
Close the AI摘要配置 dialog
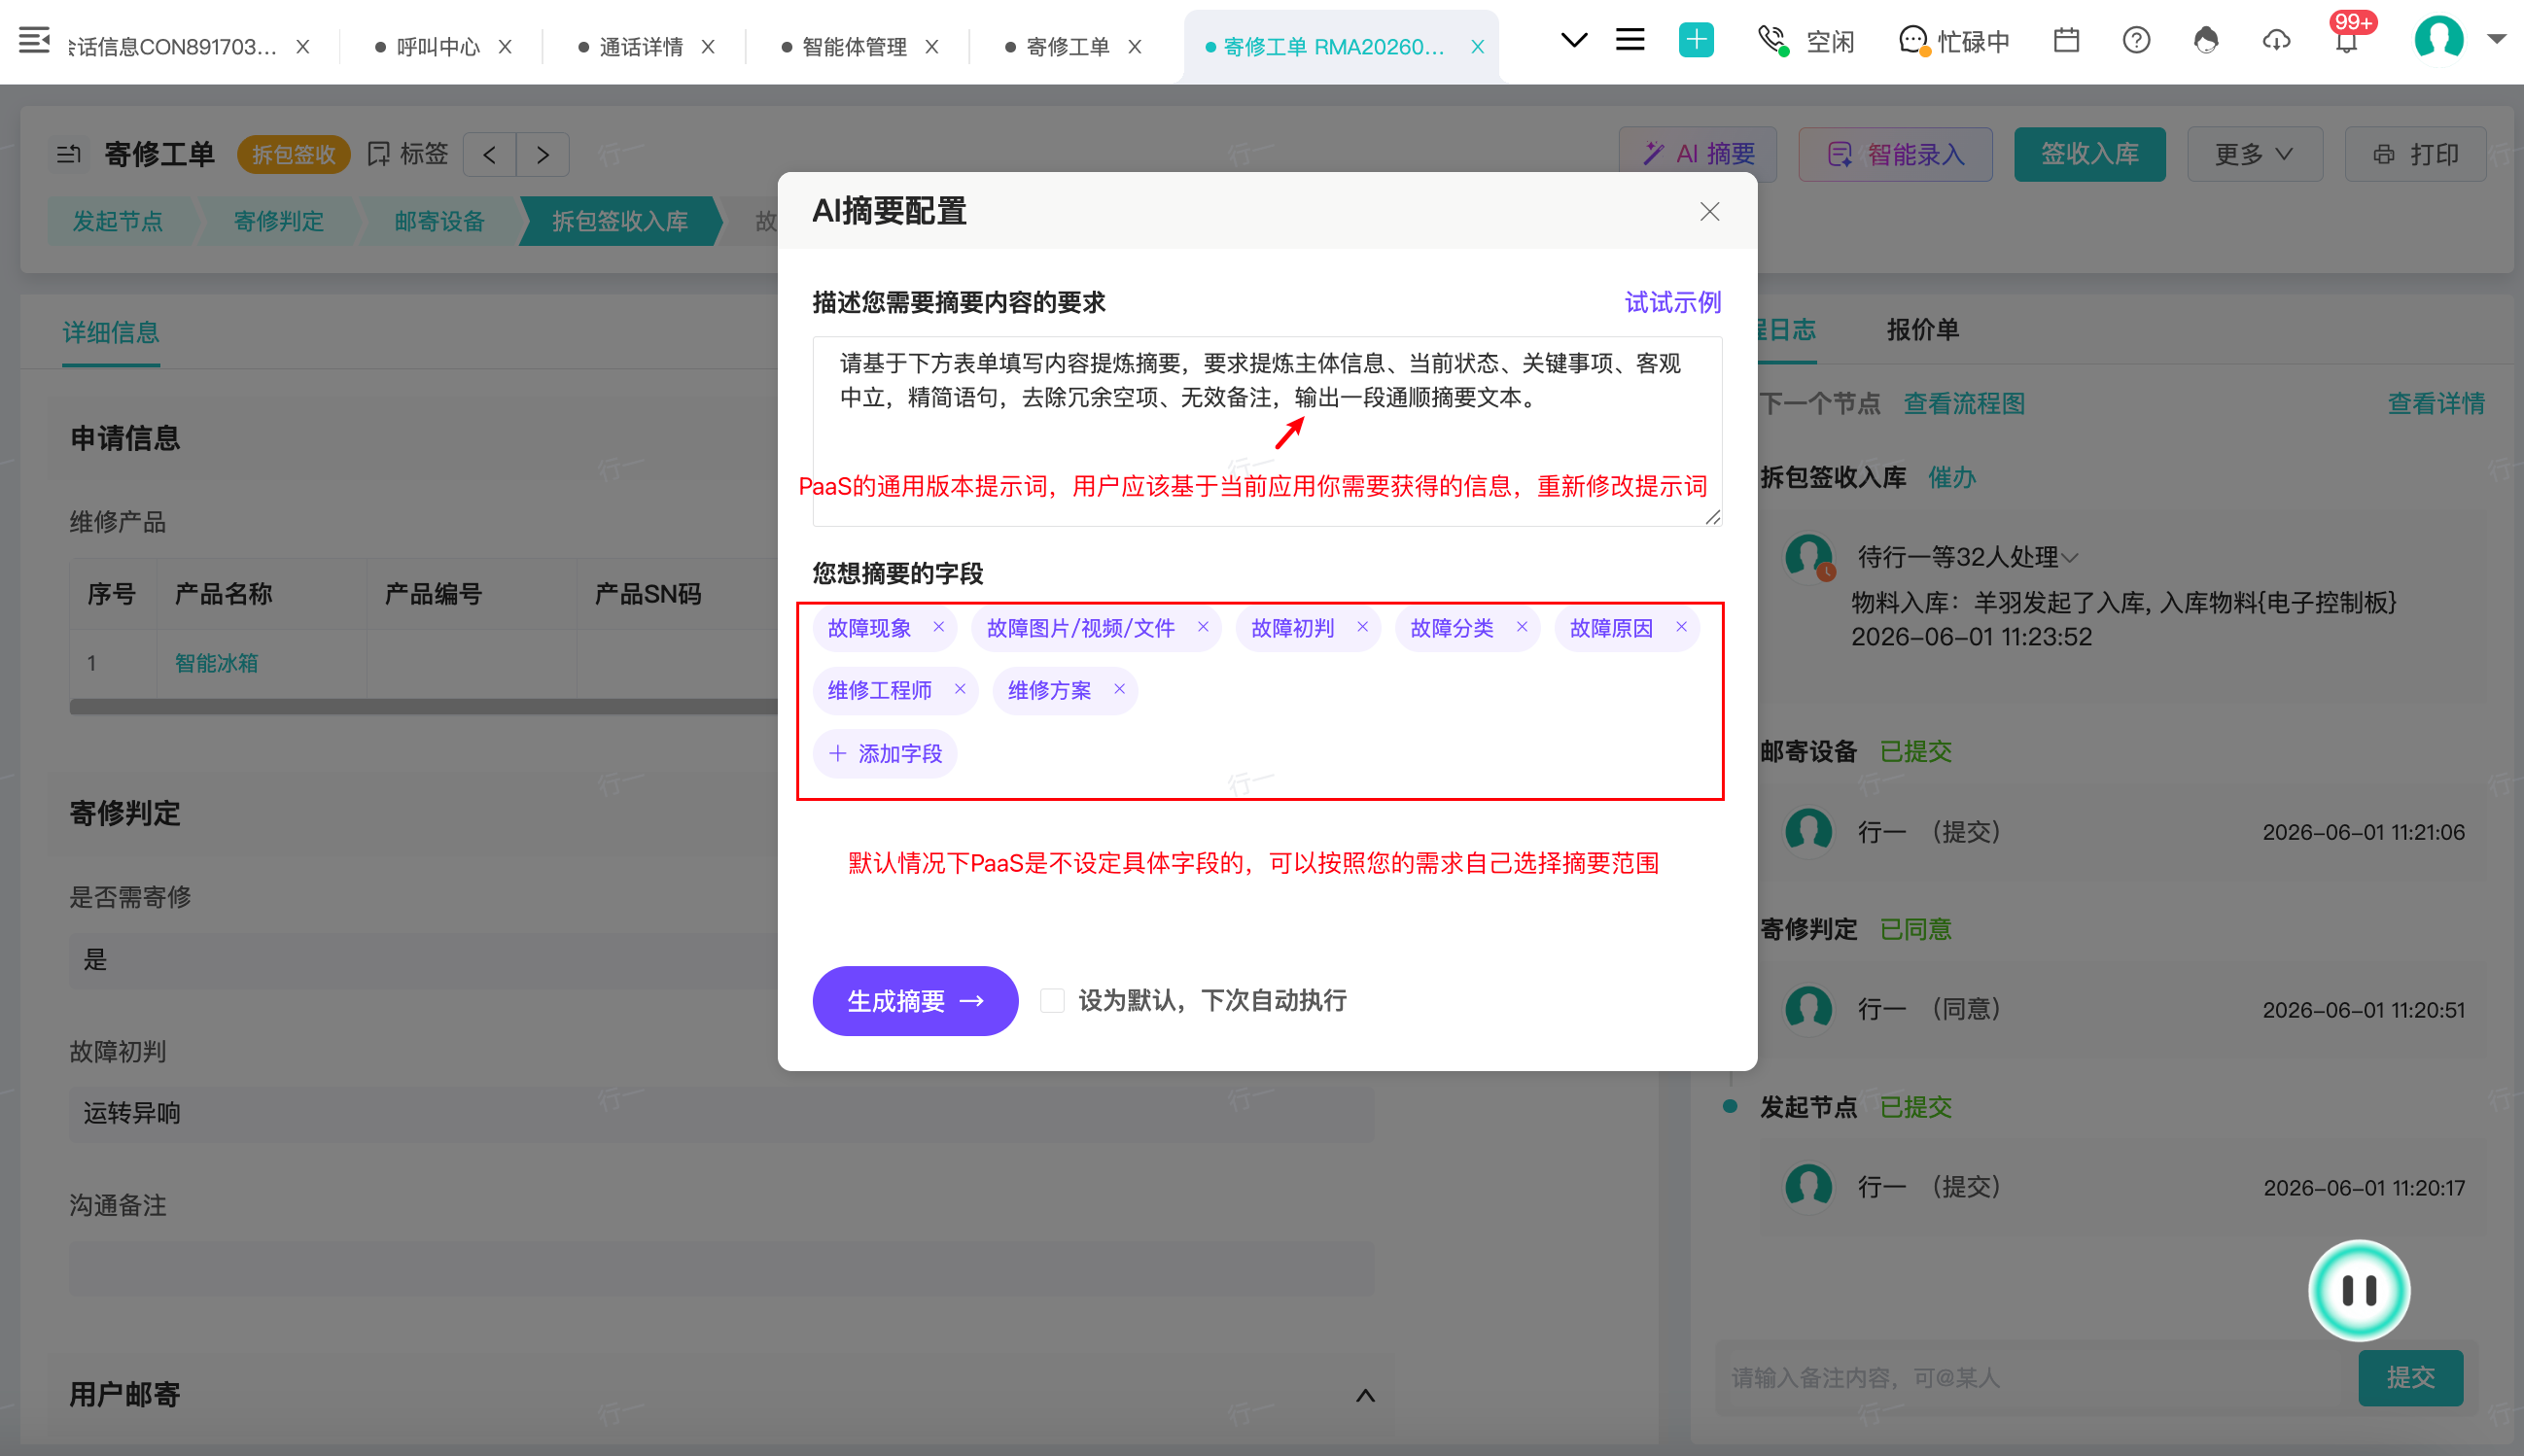coord(1710,212)
